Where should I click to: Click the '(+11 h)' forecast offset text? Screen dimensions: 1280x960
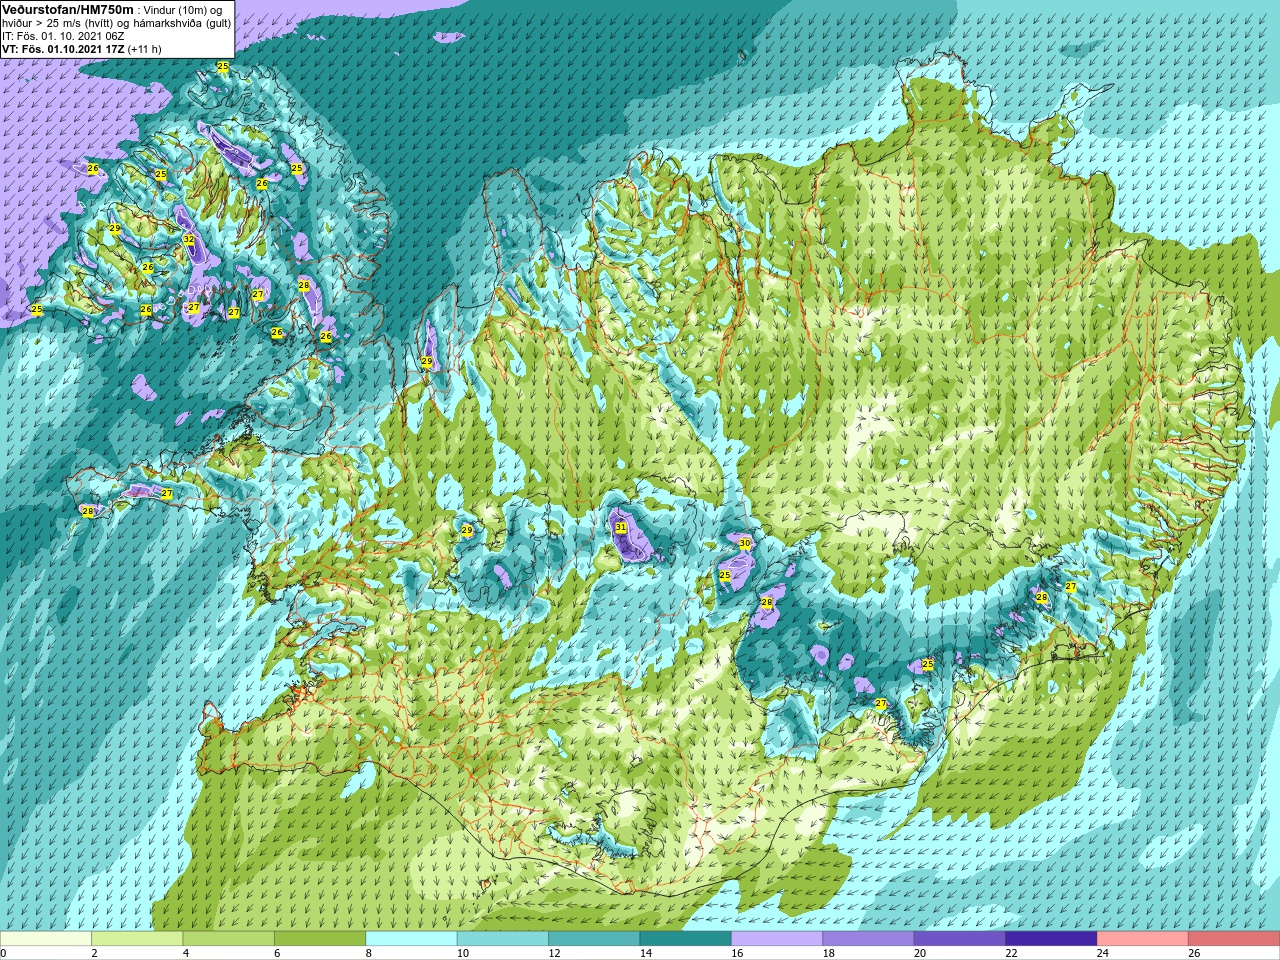[144, 49]
